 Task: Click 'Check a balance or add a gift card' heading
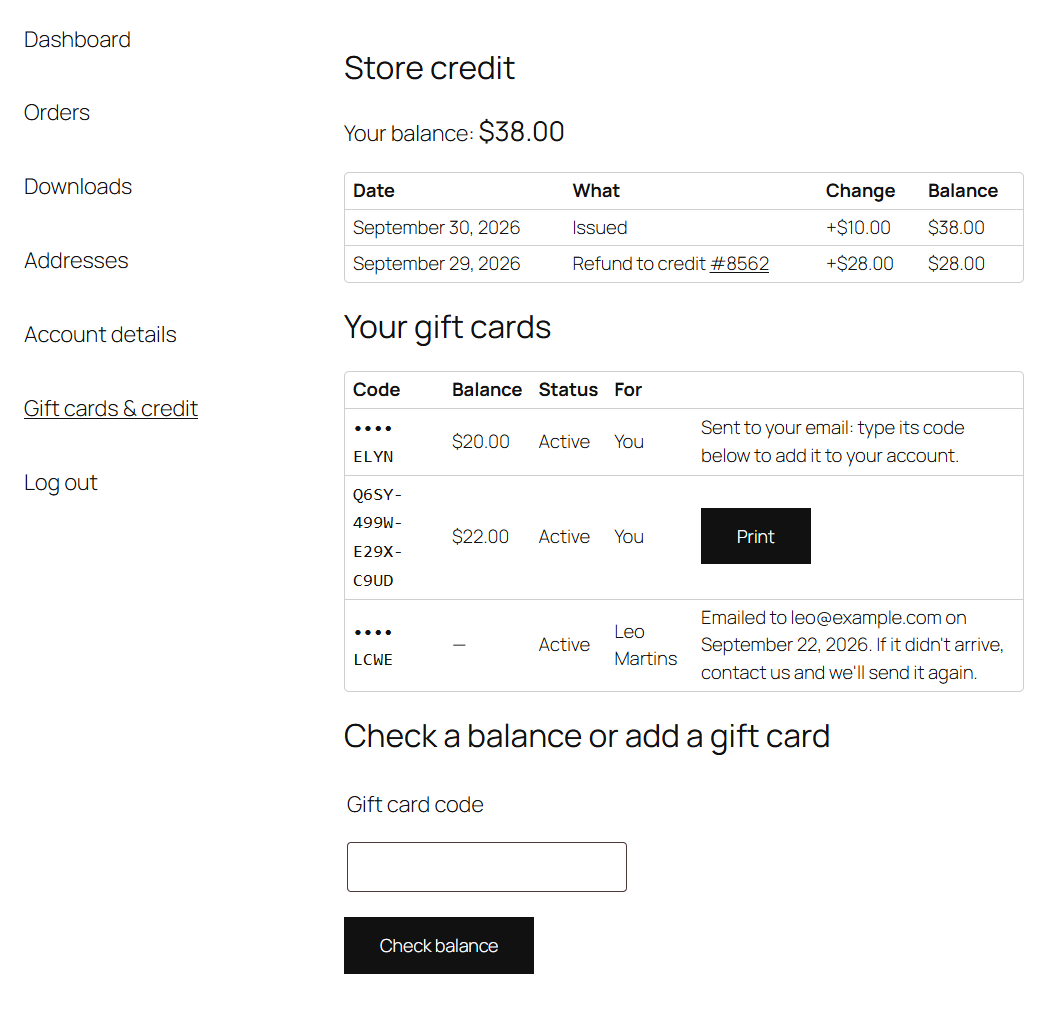click(x=587, y=736)
